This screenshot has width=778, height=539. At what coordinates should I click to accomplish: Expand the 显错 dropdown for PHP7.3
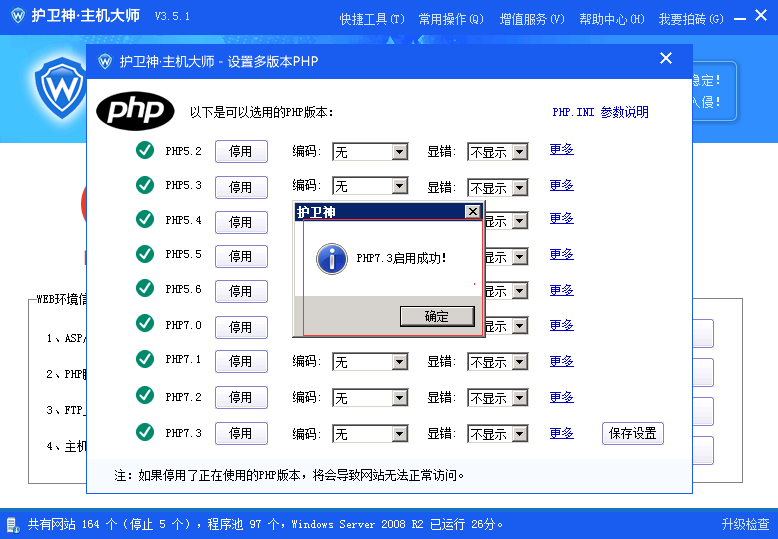click(x=519, y=434)
